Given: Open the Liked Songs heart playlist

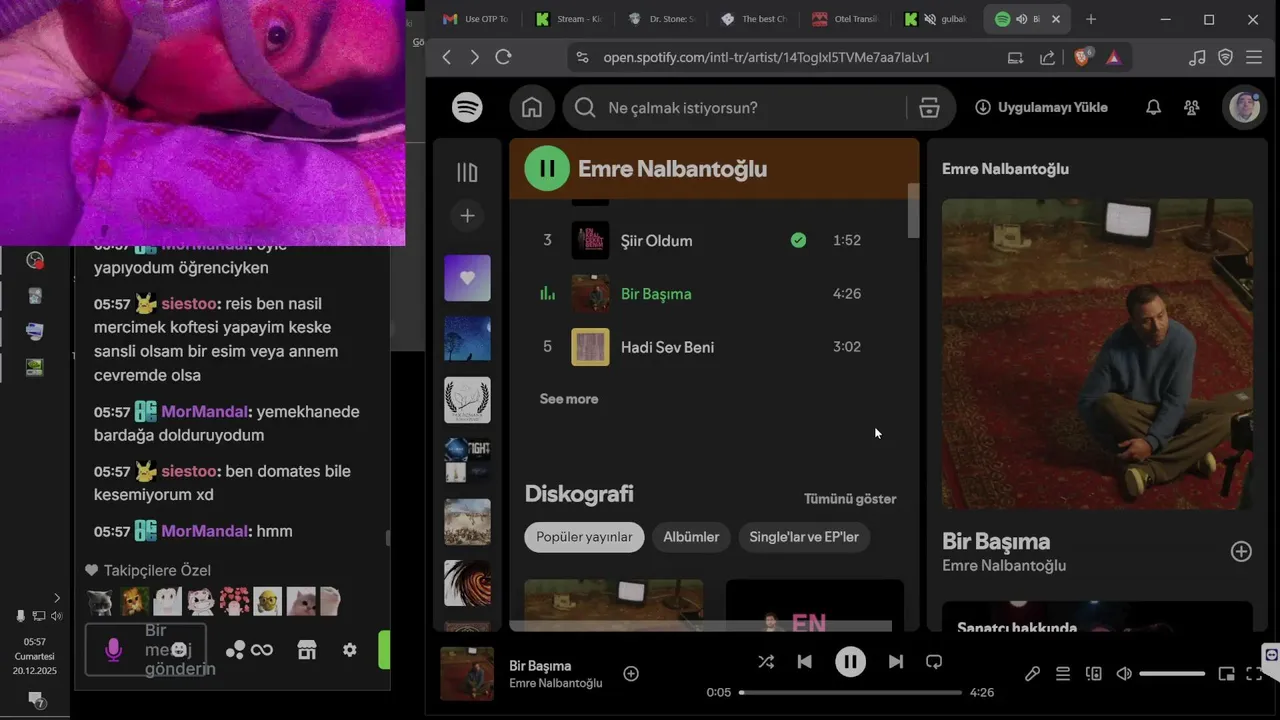Looking at the screenshot, I should click(x=467, y=278).
